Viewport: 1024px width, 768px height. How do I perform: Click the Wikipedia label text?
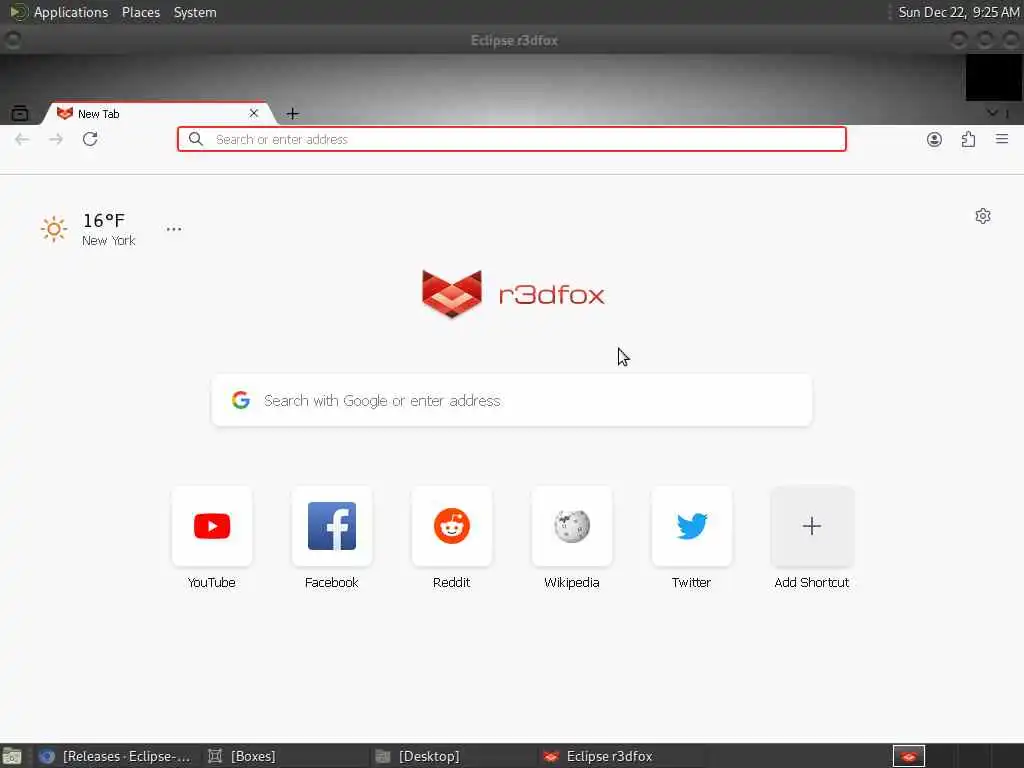coord(572,583)
